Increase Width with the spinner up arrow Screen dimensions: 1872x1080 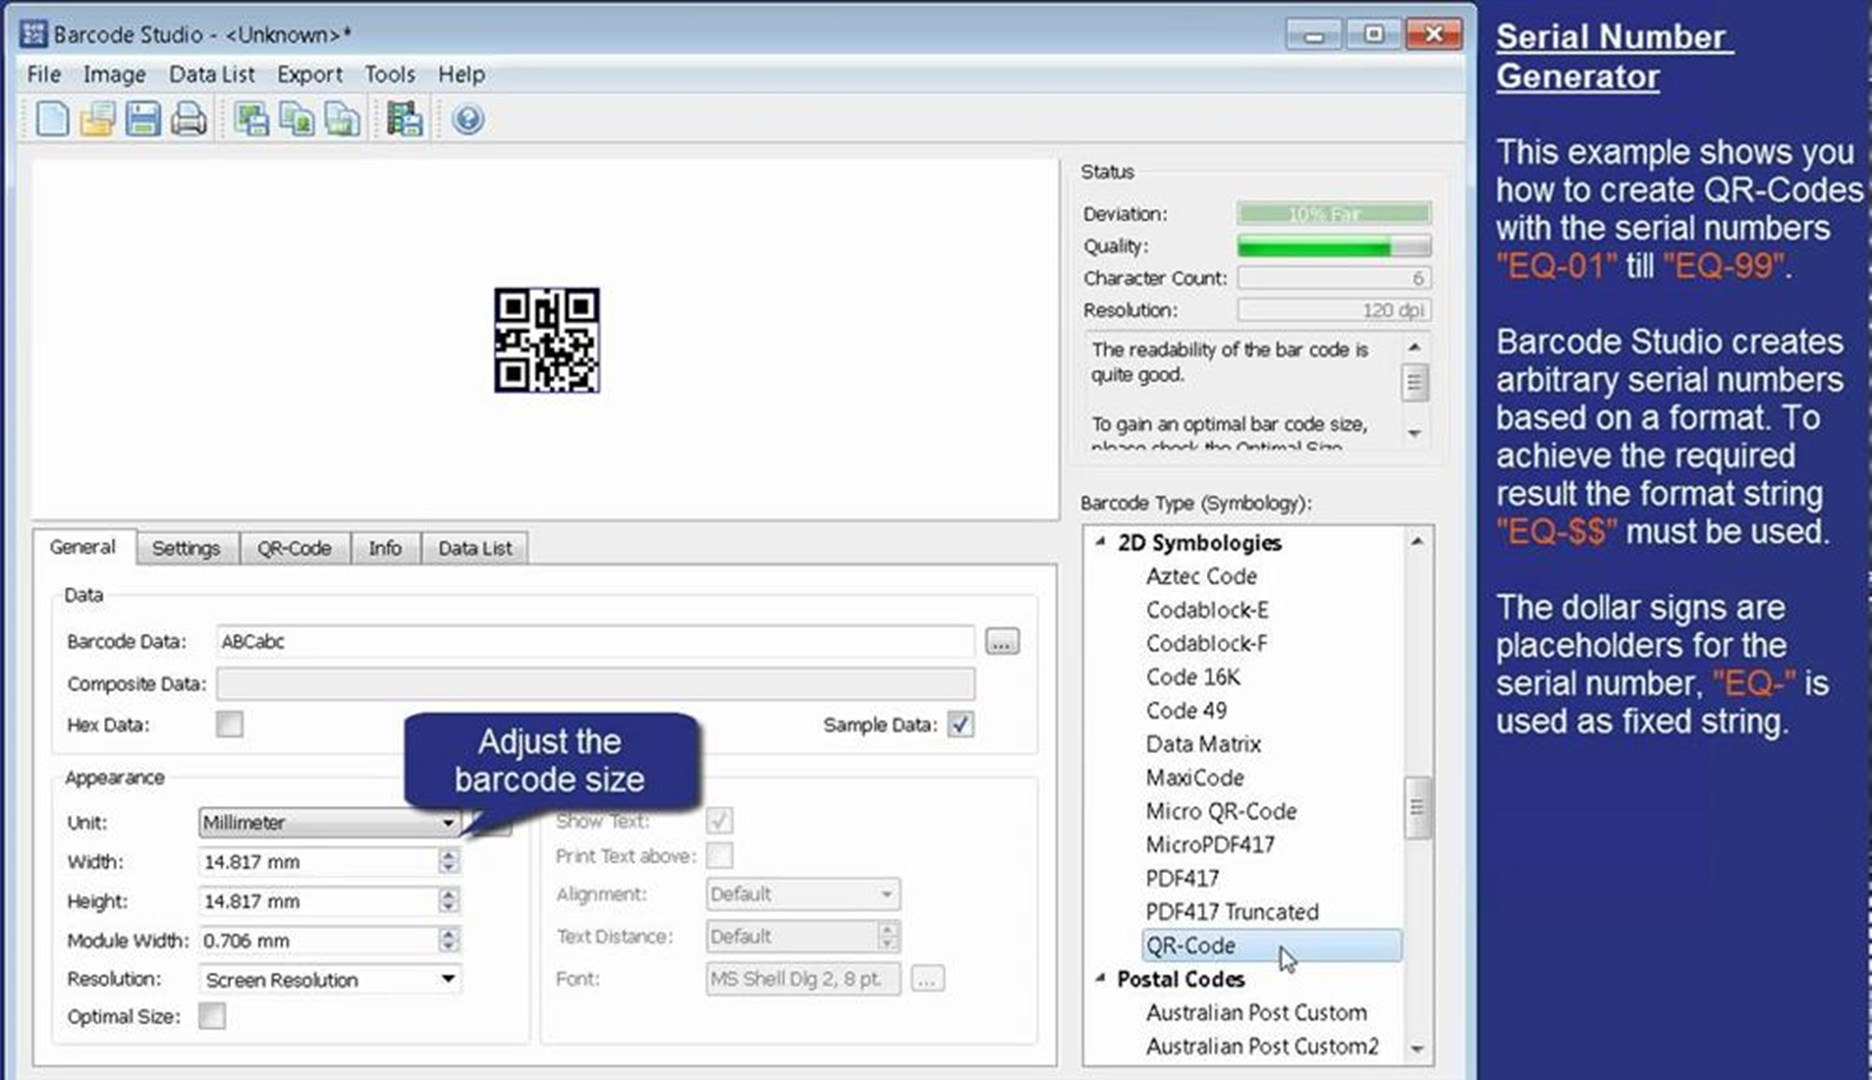(448, 855)
